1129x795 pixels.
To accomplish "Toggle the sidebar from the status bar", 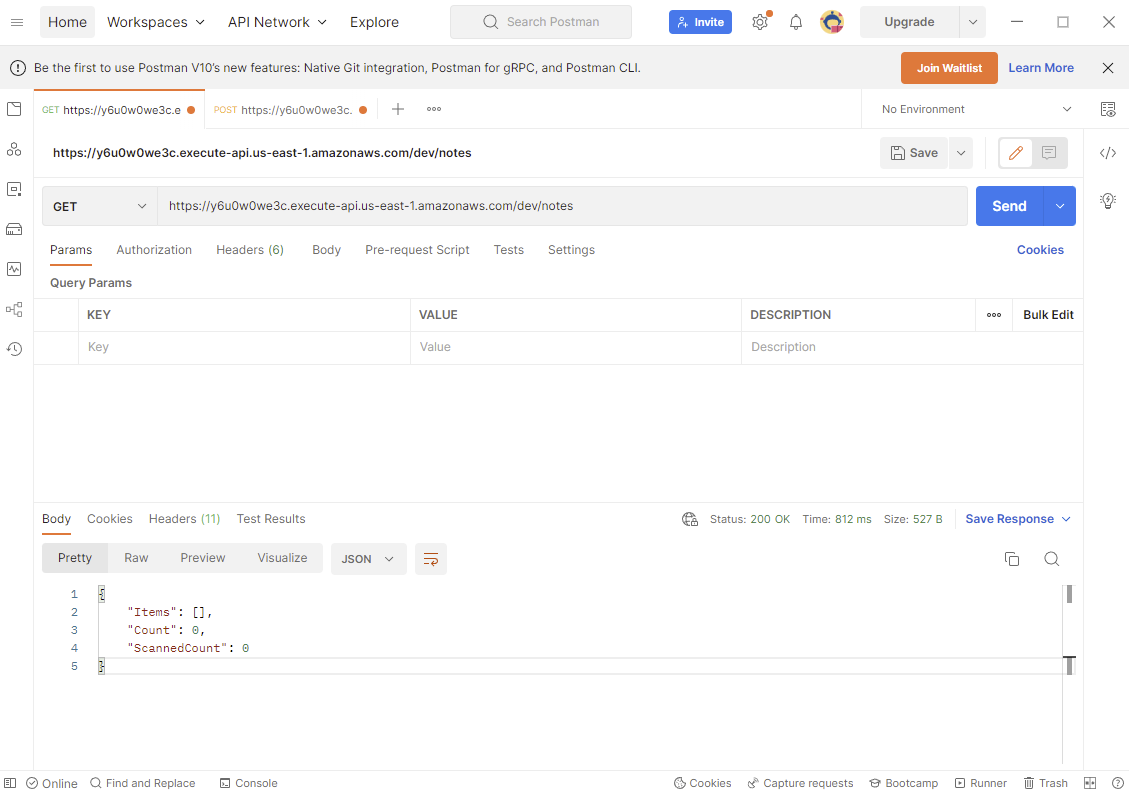I will pyautogui.click(x=10, y=783).
